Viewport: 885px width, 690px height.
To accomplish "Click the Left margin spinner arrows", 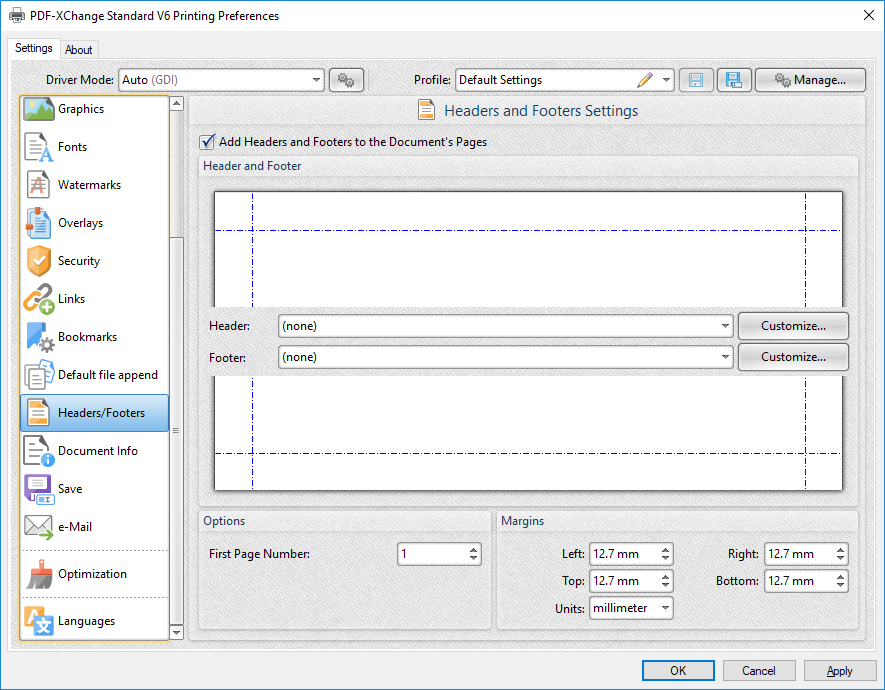I will (x=665, y=554).
